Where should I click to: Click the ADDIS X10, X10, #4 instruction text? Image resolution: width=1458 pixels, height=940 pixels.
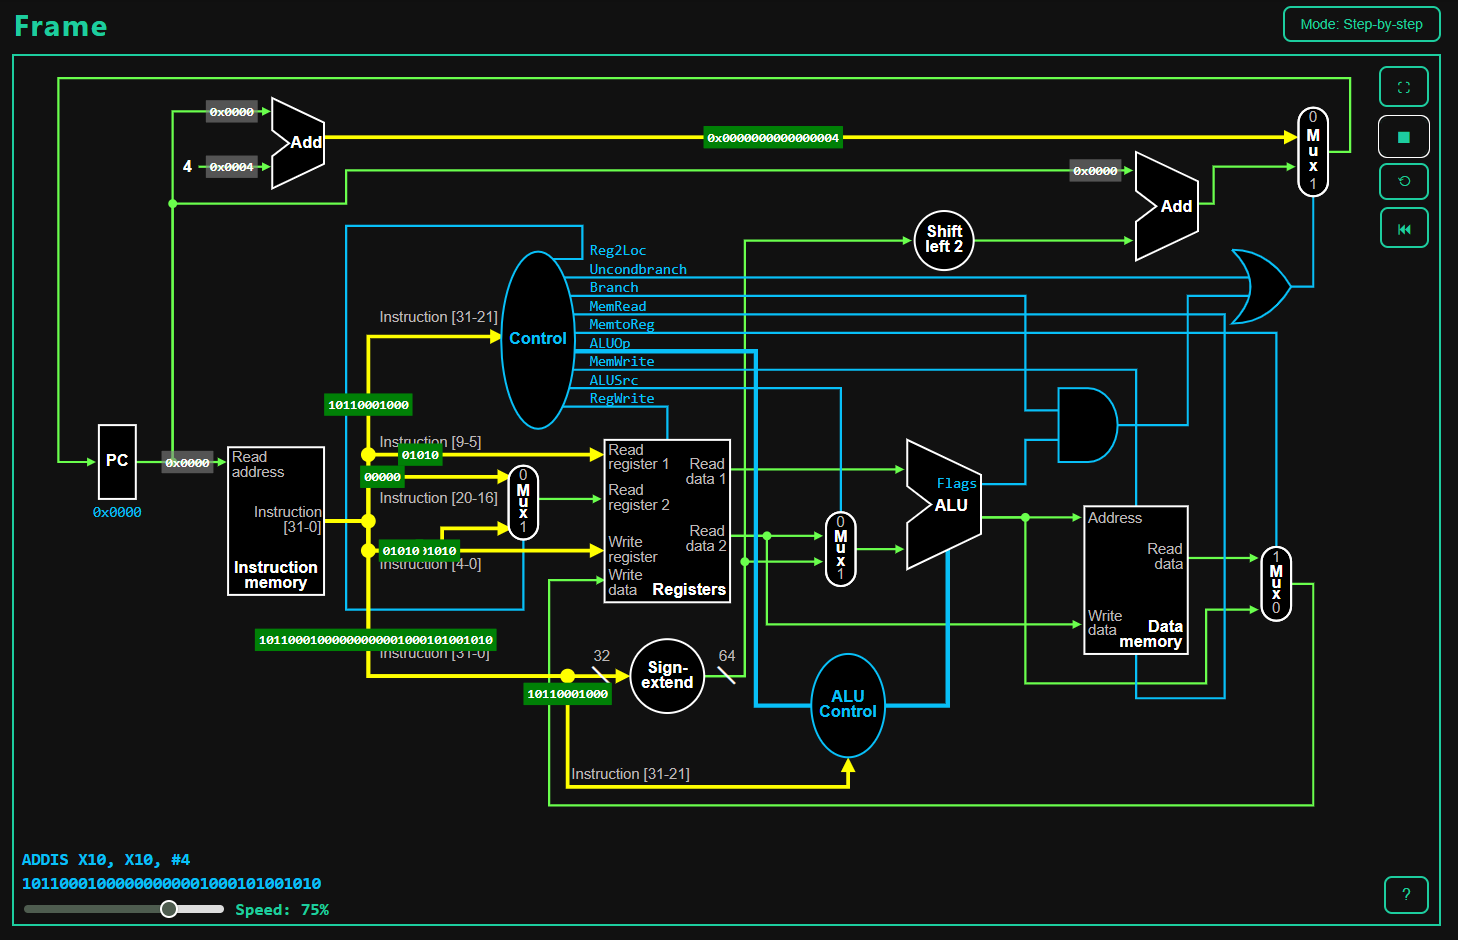pos(106,860)
